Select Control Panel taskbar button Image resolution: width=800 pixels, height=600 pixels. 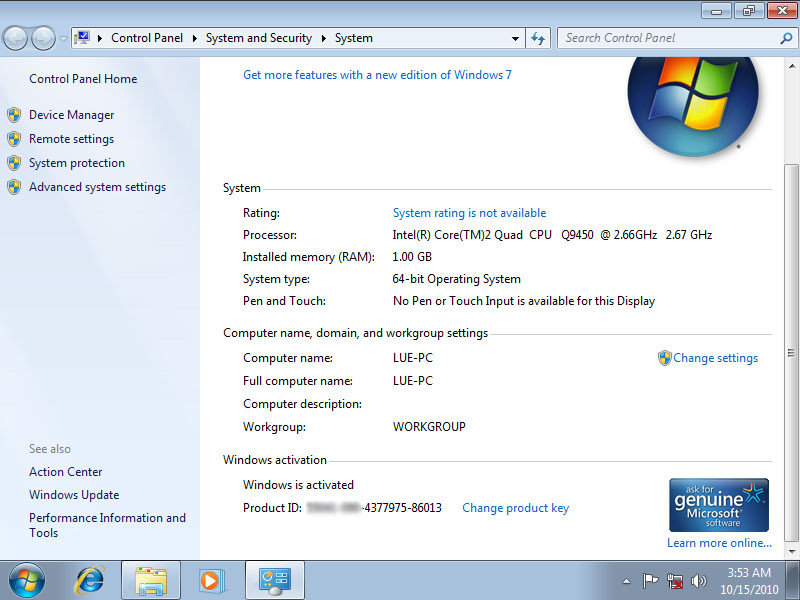(x=275, y=581)
